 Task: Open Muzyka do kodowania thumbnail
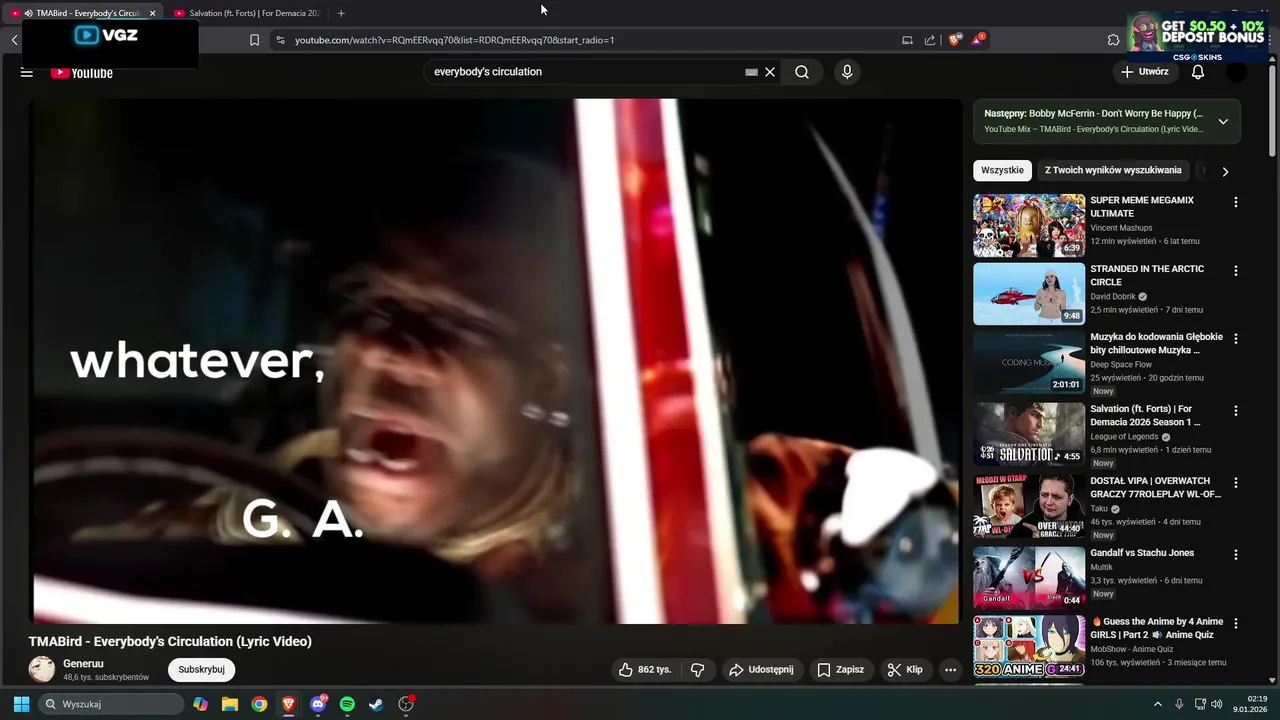click(1029, 362)
